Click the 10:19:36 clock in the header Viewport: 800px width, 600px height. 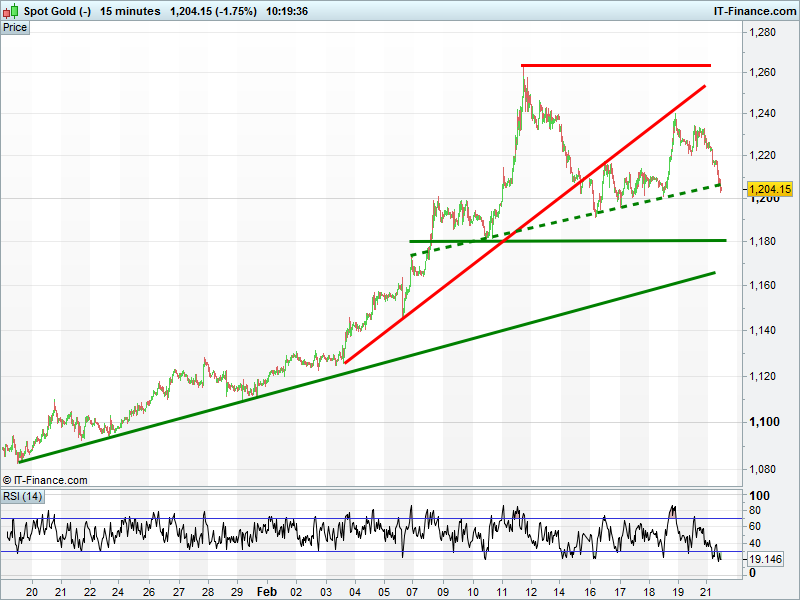tap(287, 12)
